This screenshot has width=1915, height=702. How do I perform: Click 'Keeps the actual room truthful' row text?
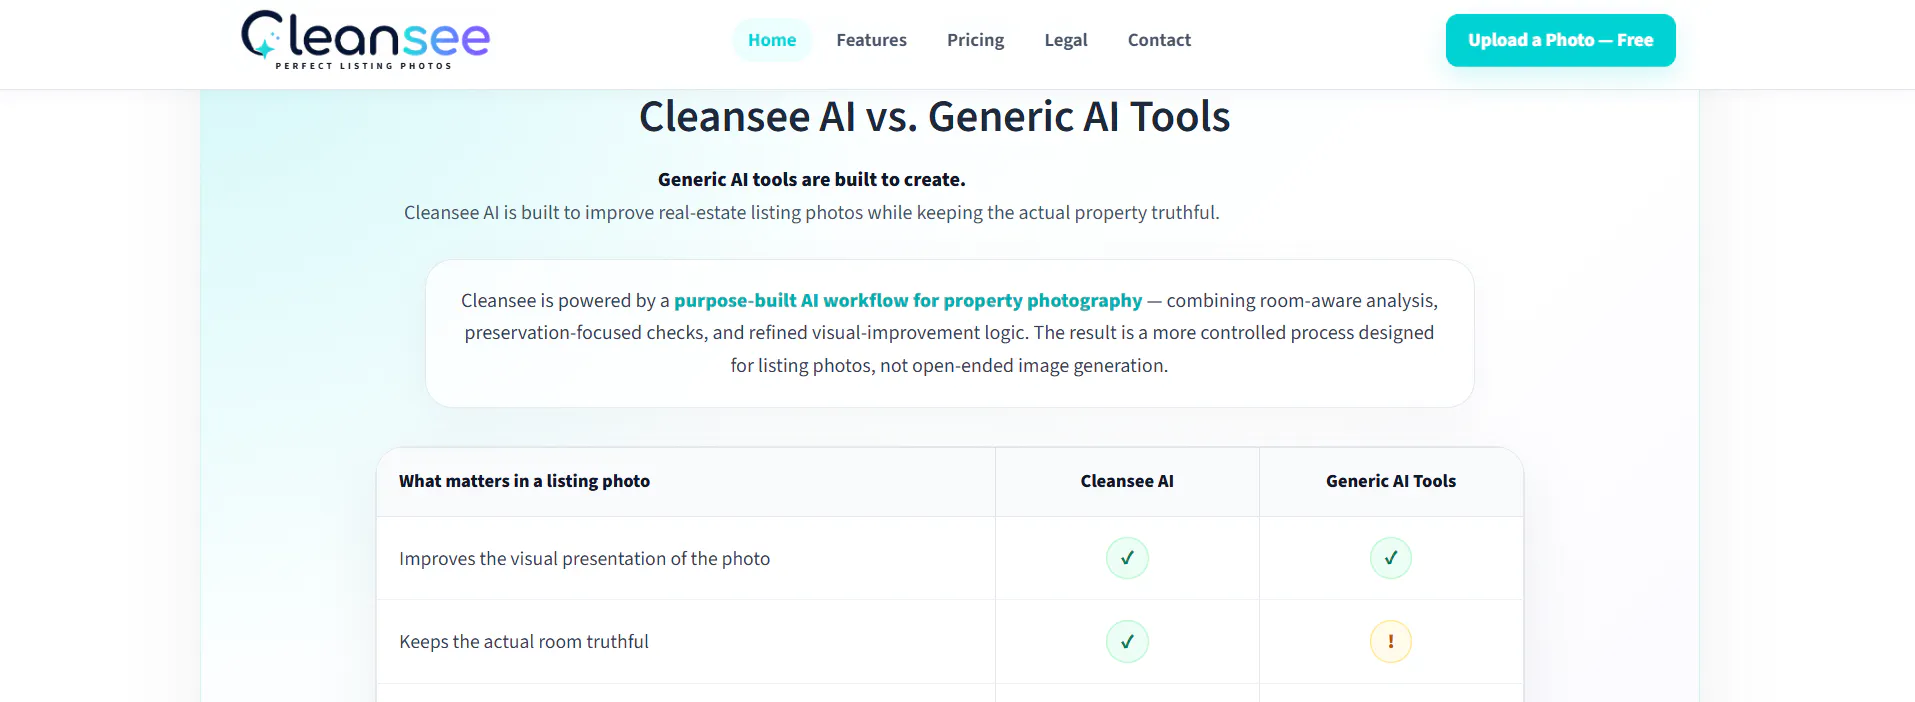523,642
